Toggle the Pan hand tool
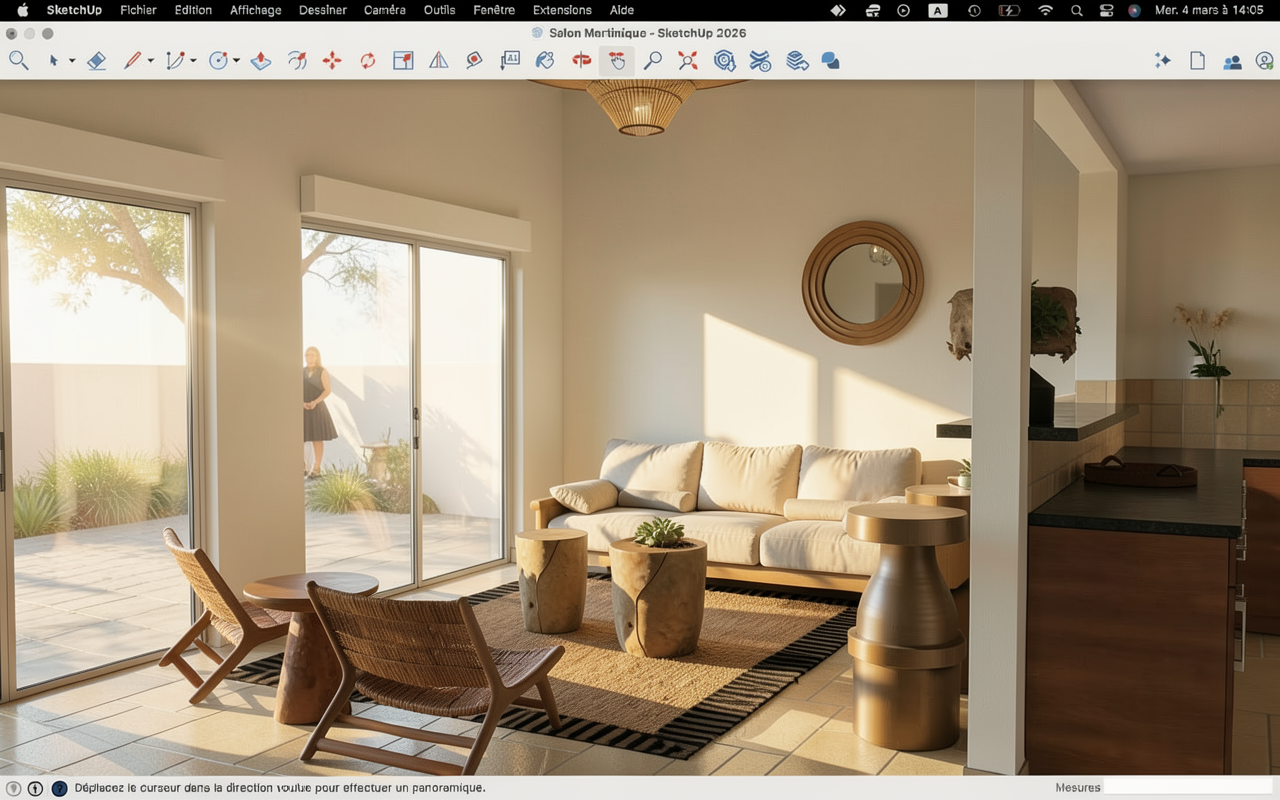1280x800 pixels. click(617, 61)
